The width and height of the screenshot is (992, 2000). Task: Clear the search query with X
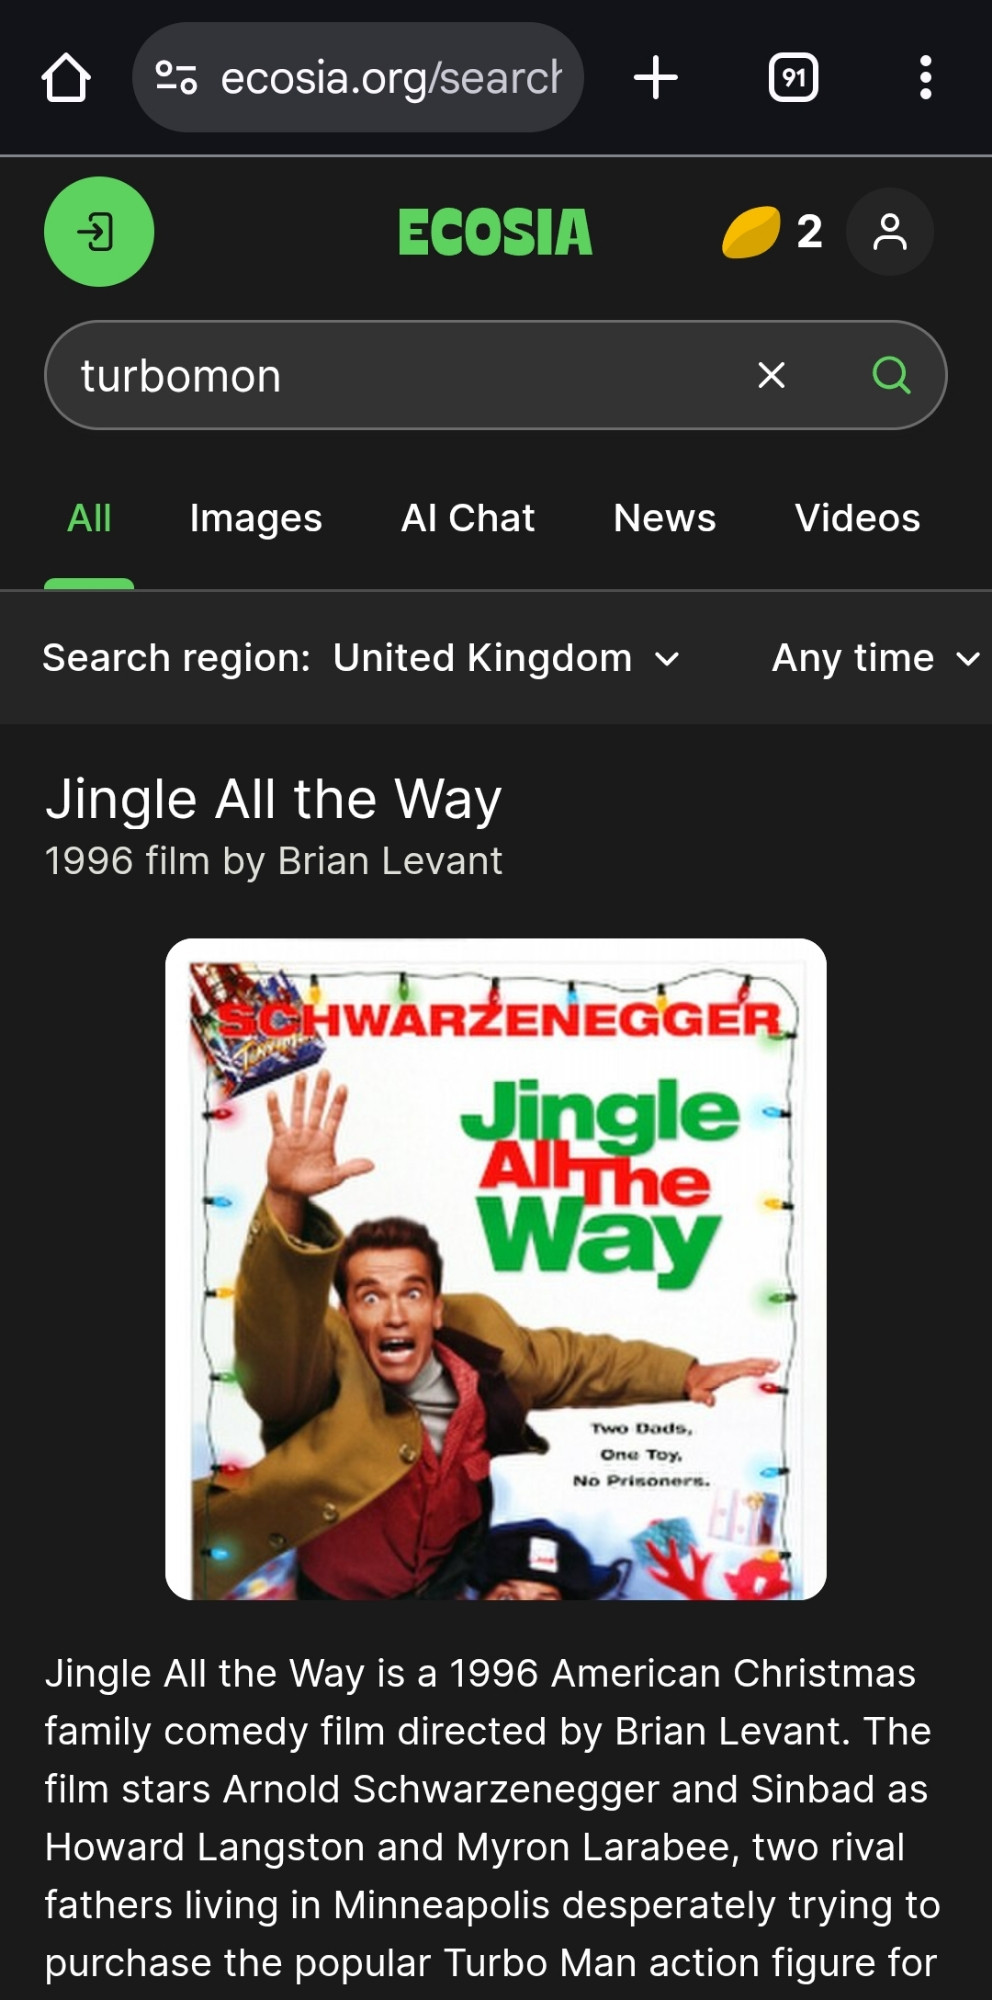(x=771, y=375)
